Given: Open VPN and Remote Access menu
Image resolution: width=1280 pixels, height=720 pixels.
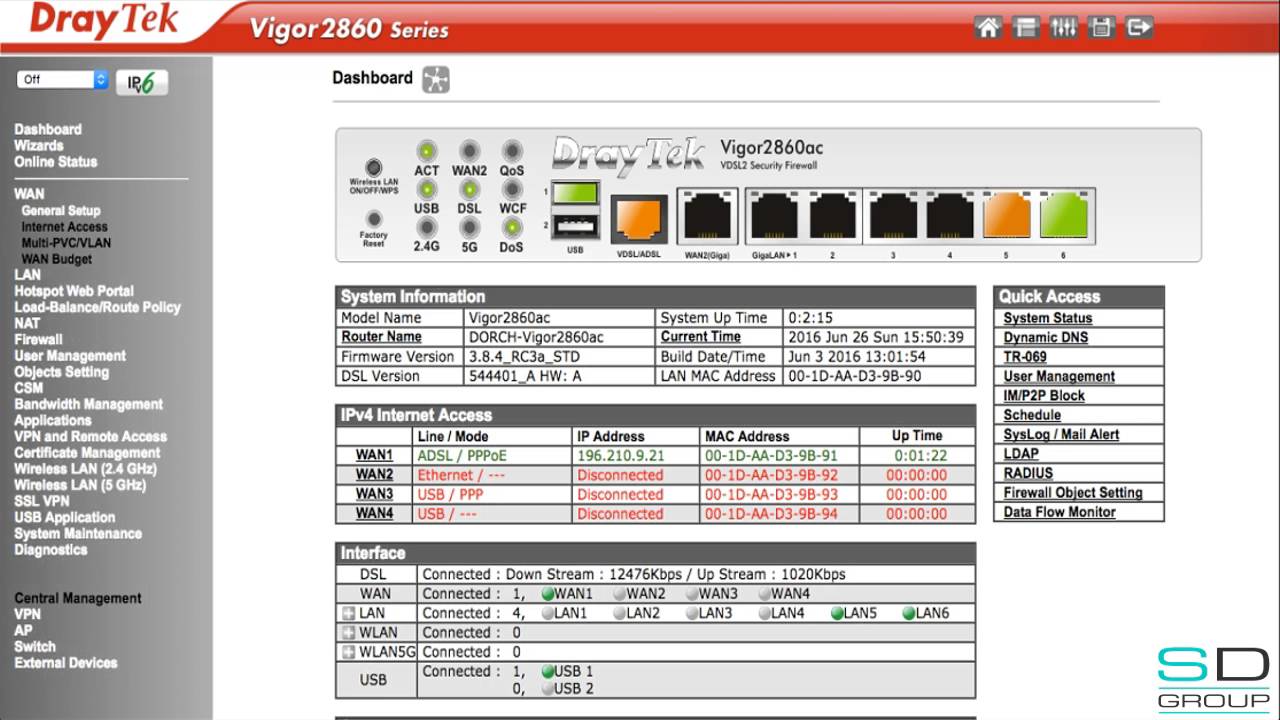Looking at the screenshot, I should (90, 436).
